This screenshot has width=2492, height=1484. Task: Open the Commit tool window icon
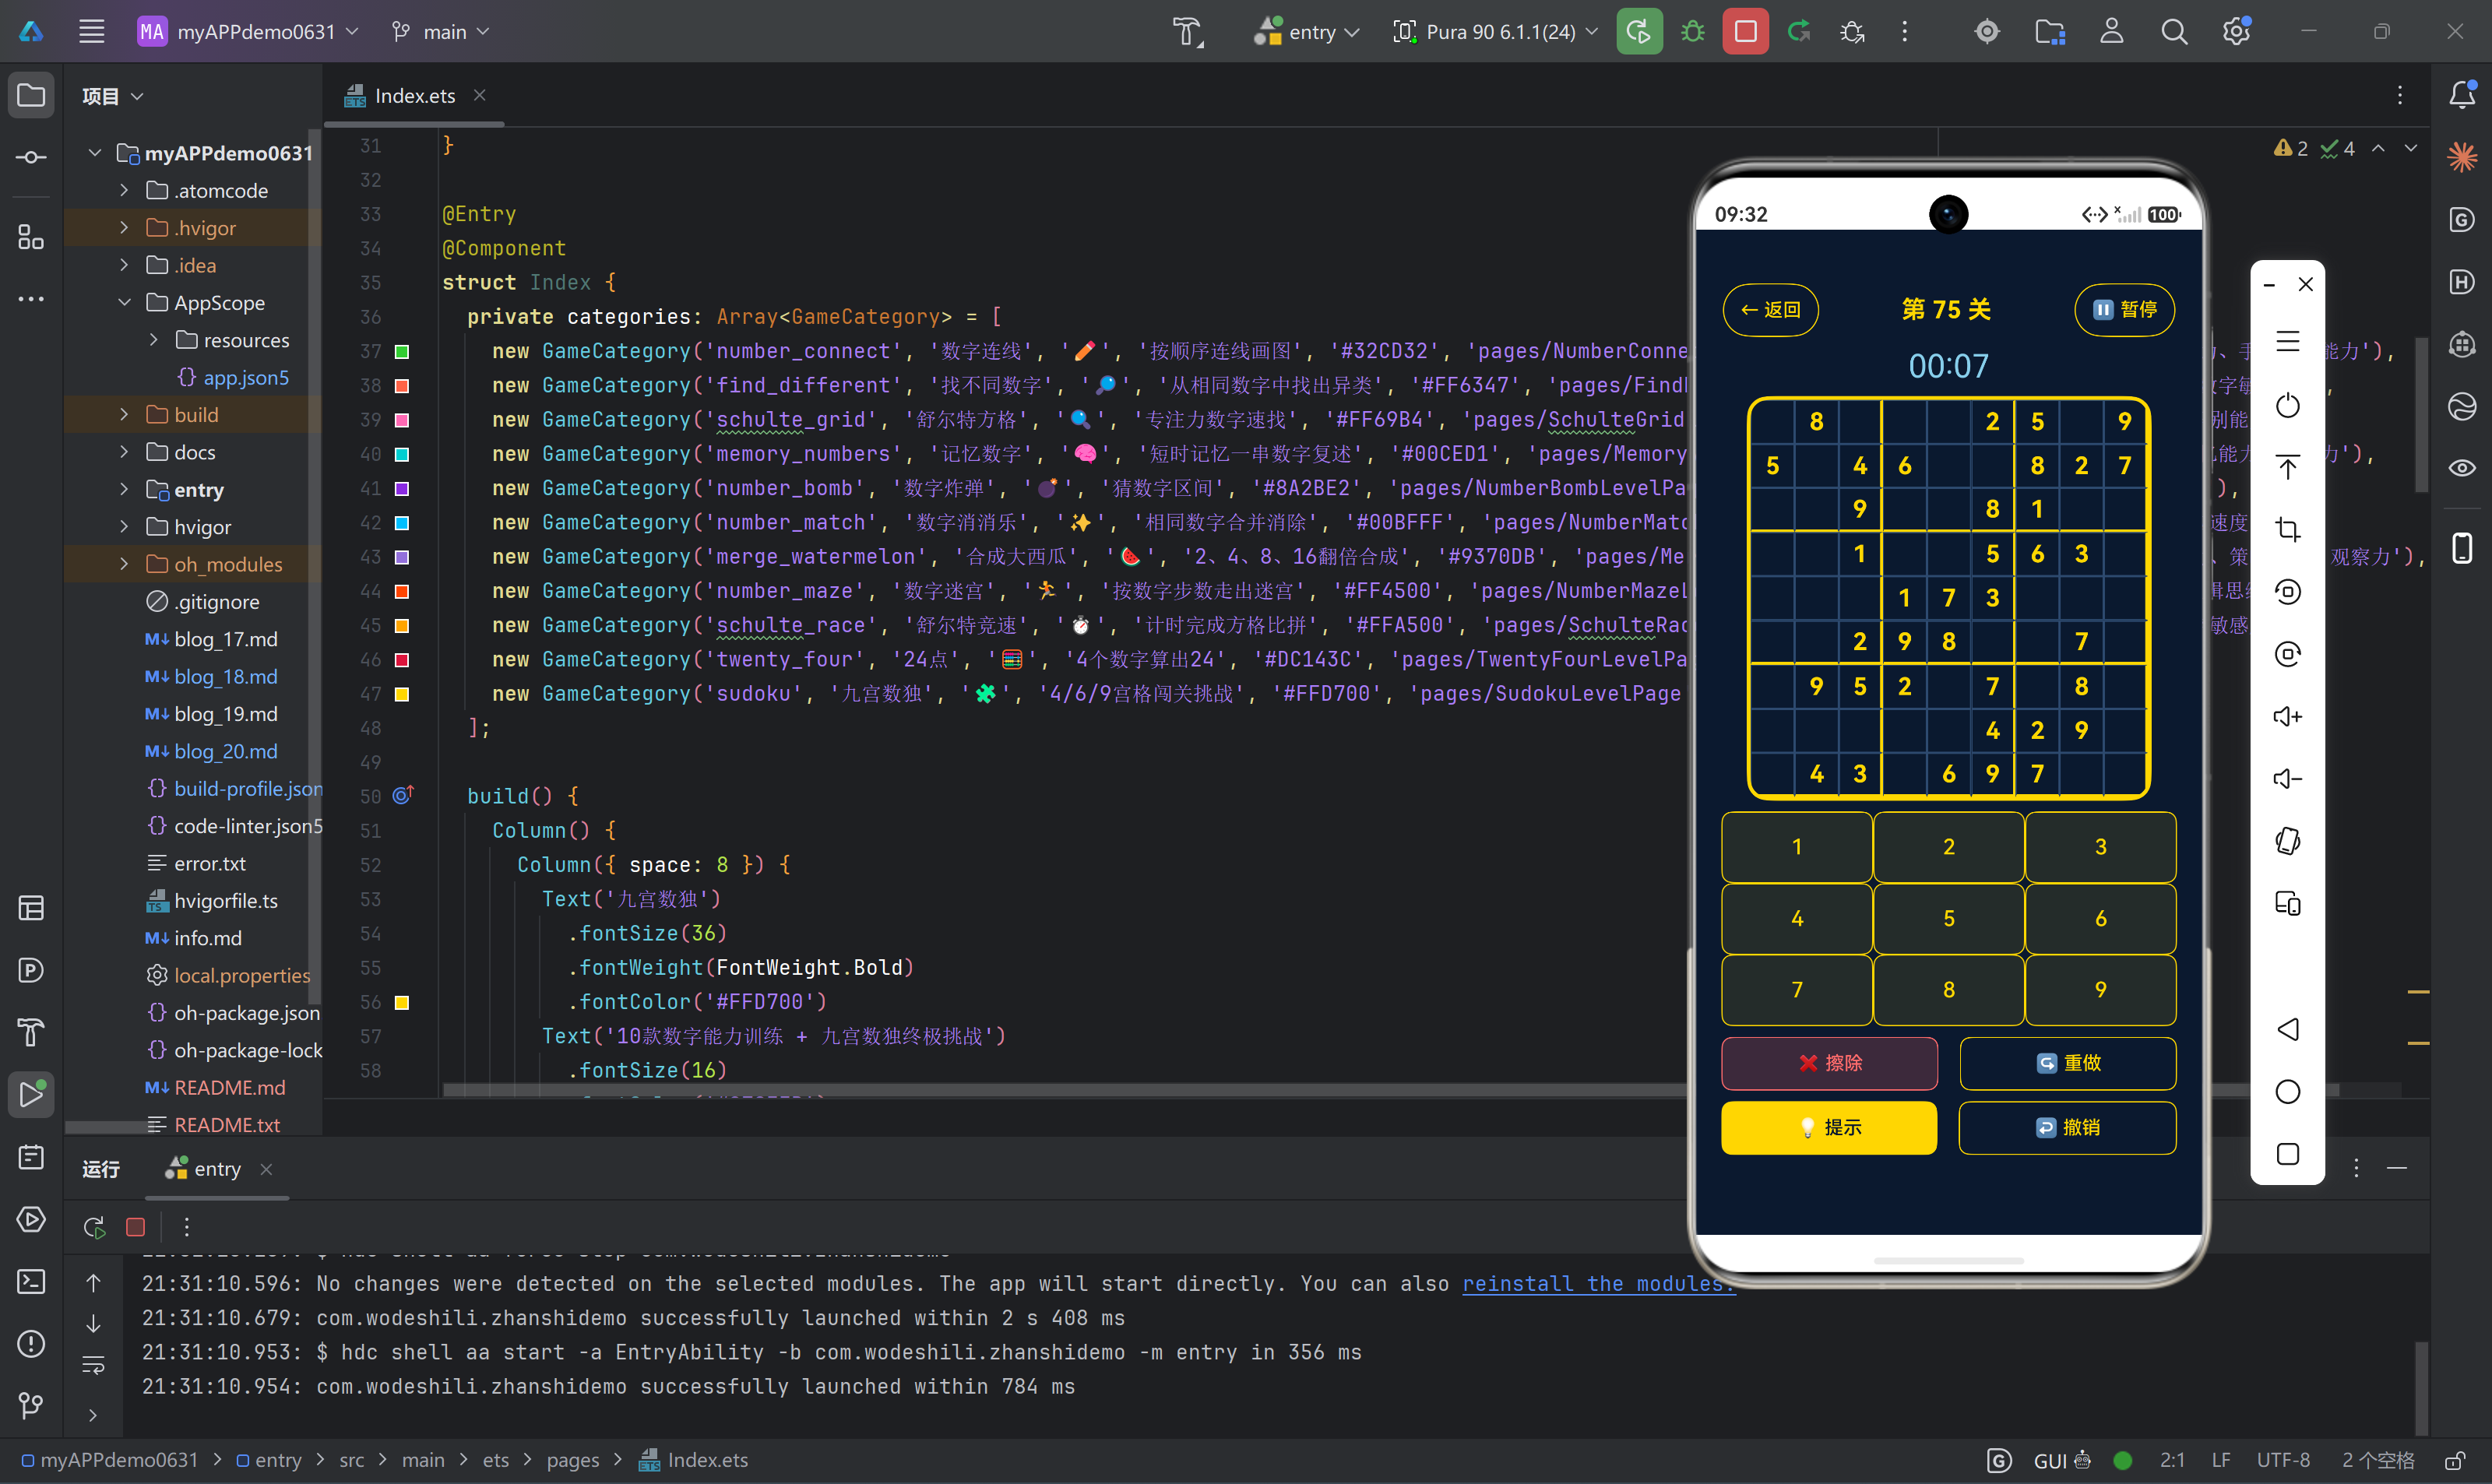coord(31,157)
